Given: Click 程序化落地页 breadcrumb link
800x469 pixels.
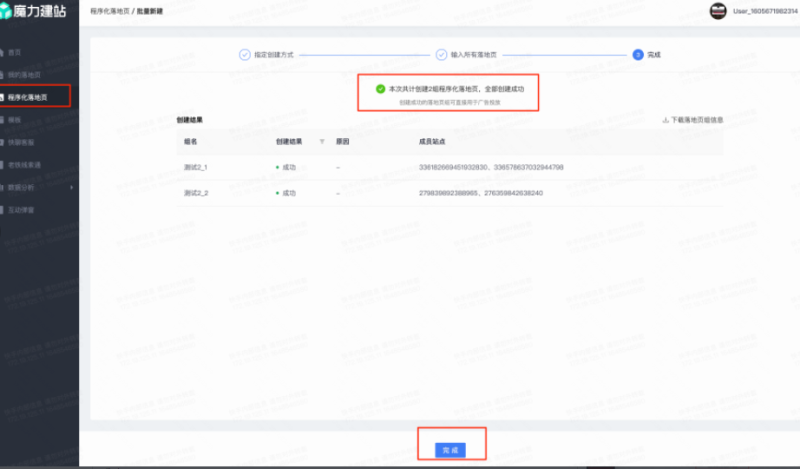Looking at the screenshot, I should click(x=110, y=11).
